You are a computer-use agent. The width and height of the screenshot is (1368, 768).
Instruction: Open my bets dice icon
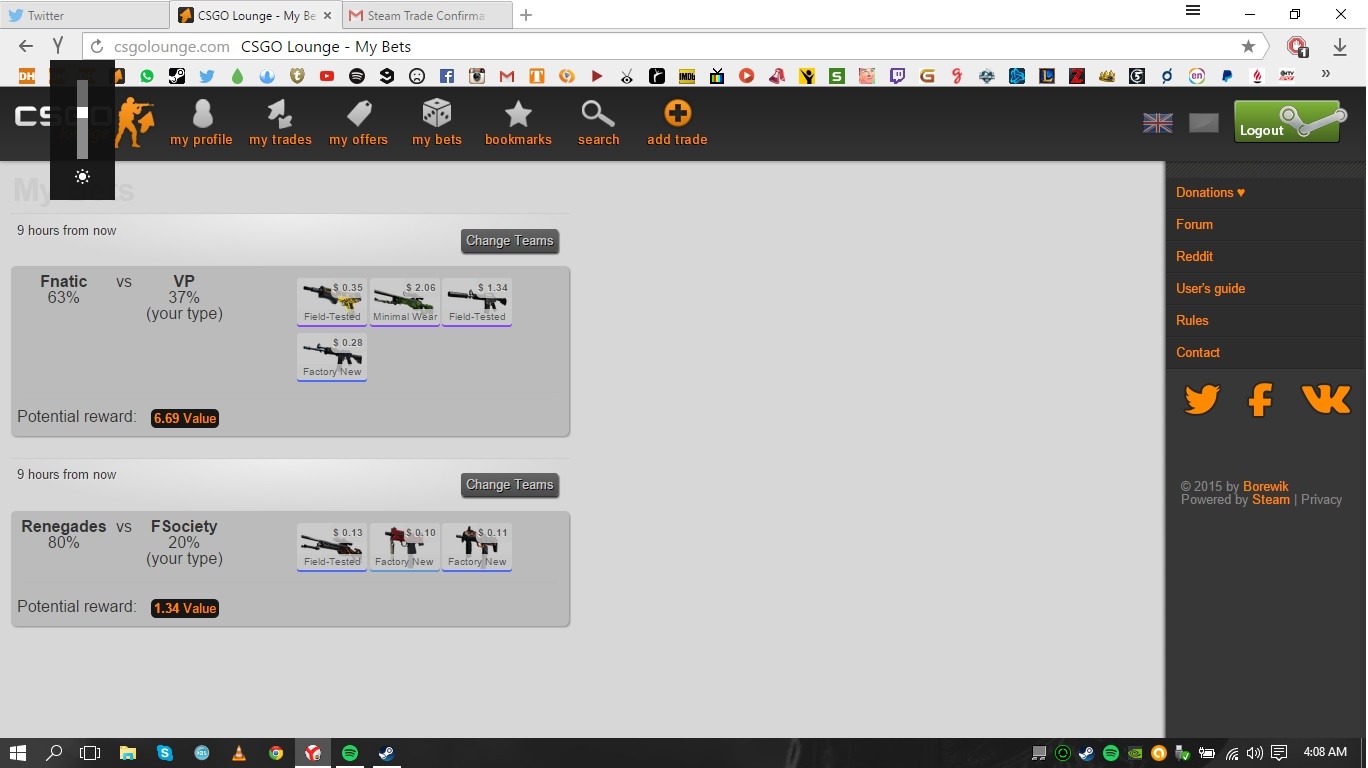[x=437, y=123]
